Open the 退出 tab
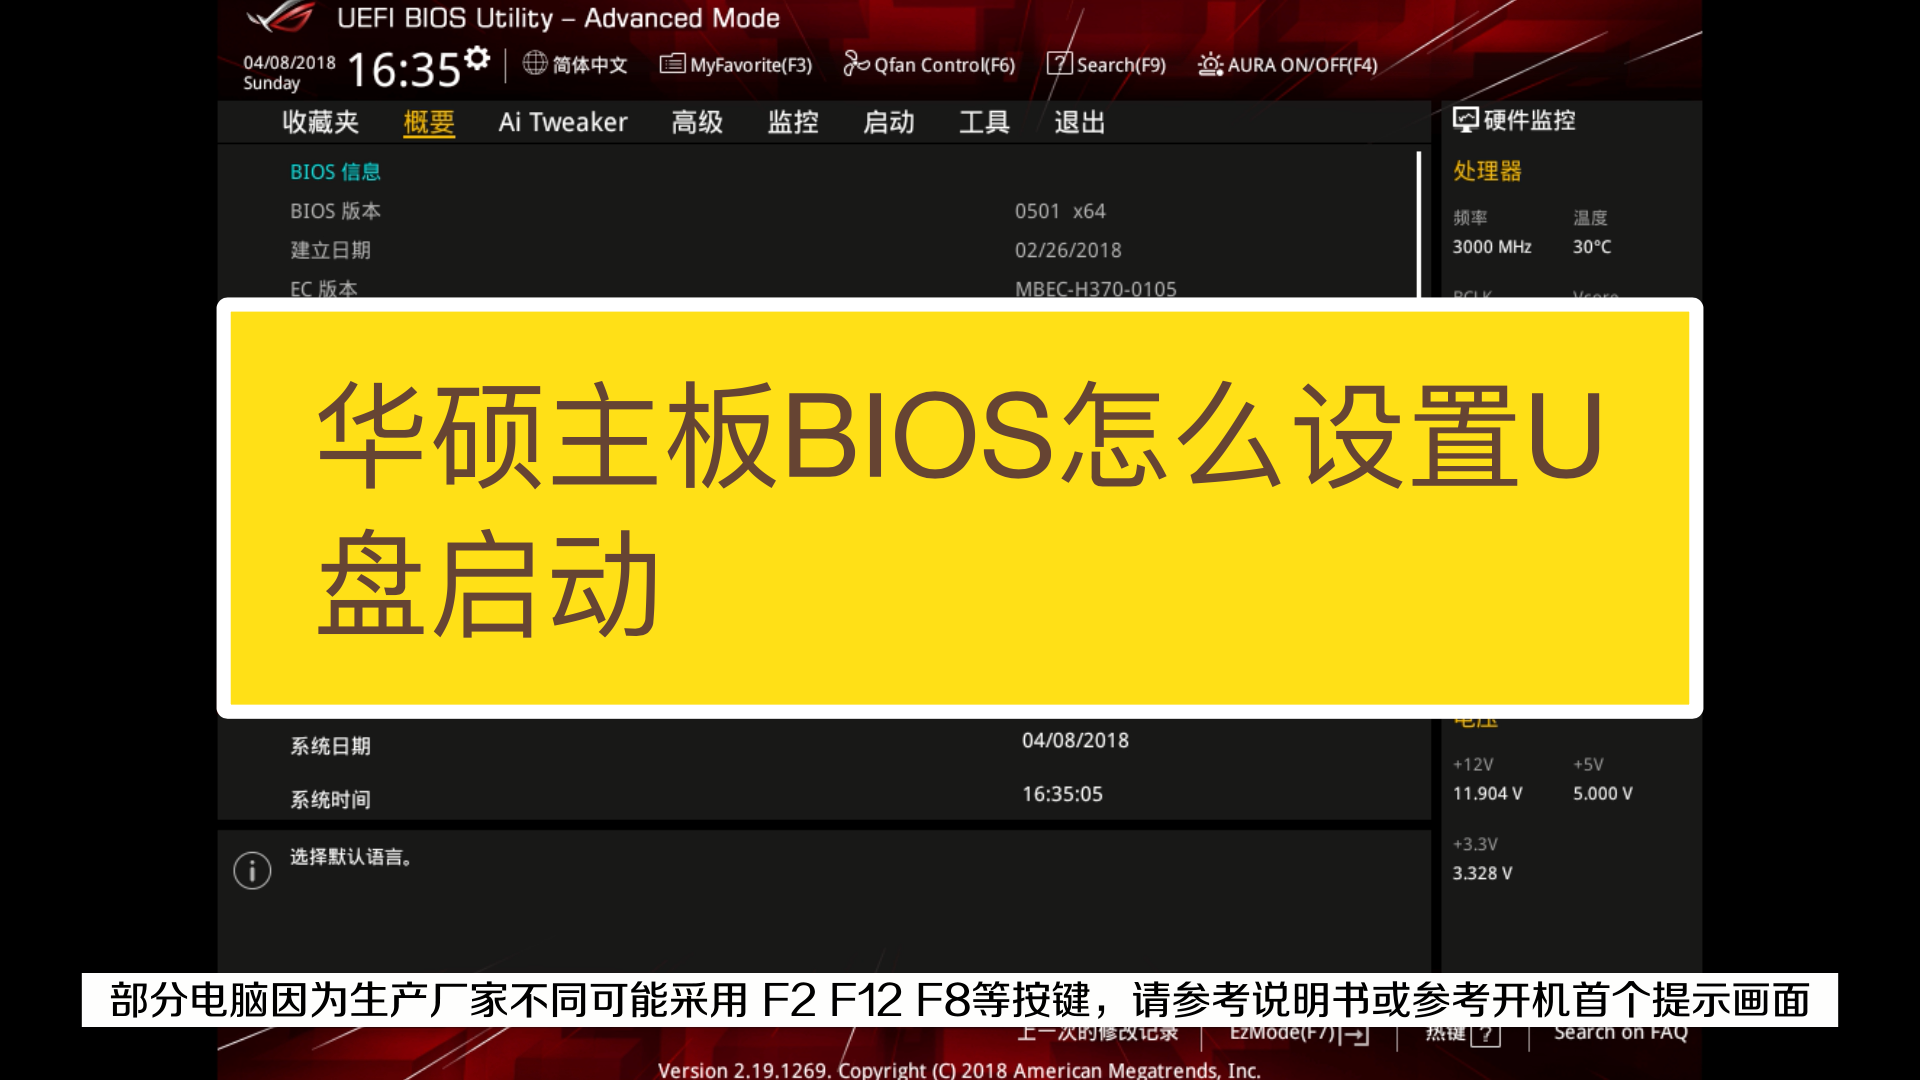 click(x=1080, y=122)
